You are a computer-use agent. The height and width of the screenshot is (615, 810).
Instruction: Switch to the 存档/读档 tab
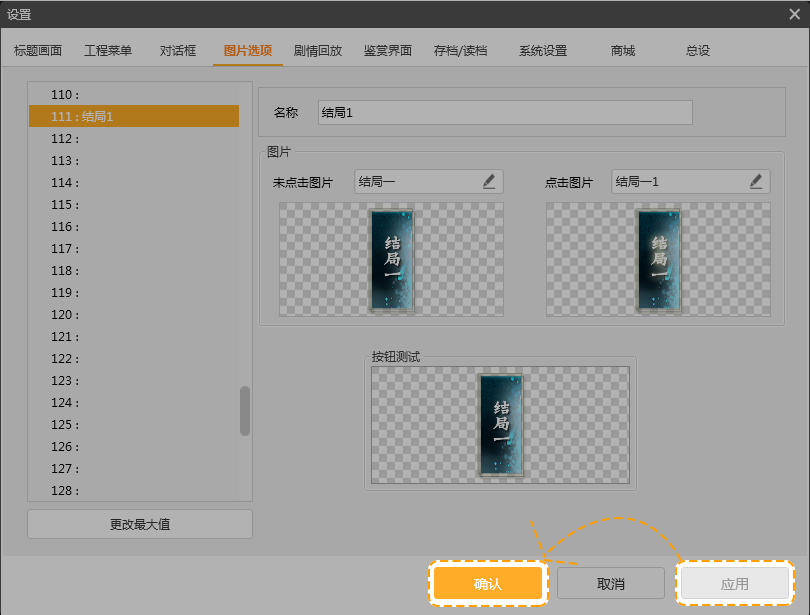coord(462,49)
